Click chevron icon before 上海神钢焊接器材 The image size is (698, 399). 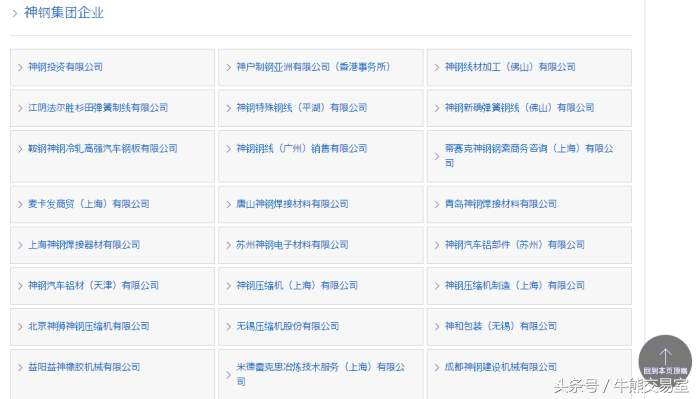20,245
